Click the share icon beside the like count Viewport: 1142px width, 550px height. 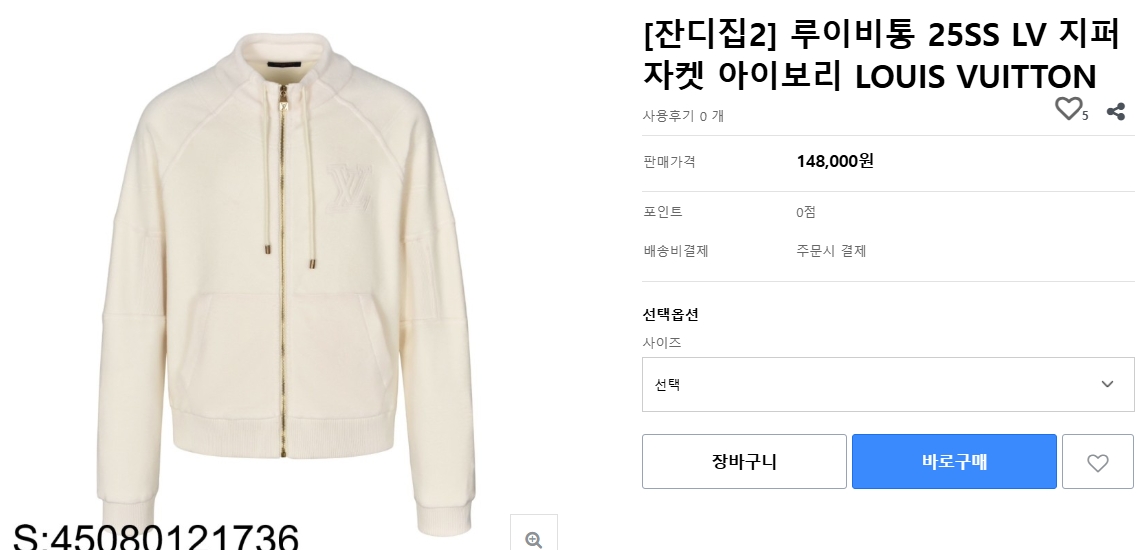coord(1116,111)
